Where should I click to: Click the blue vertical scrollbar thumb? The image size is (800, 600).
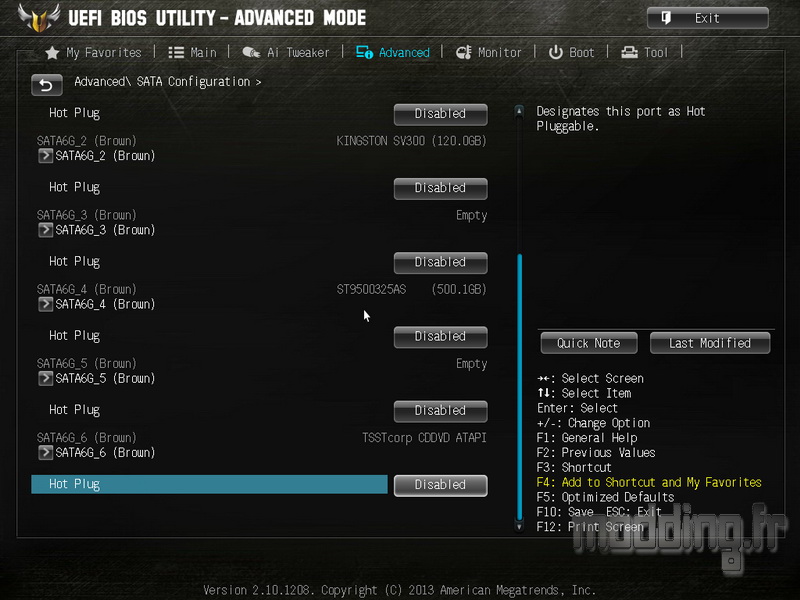pos(519,386)
